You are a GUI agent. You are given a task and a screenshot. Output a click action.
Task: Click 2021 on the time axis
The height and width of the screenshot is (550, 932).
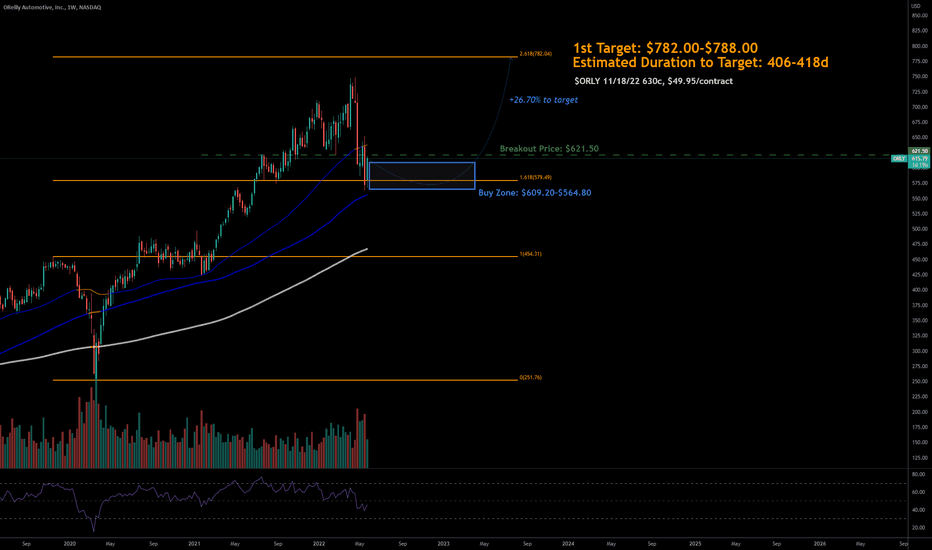click(194, 543)
